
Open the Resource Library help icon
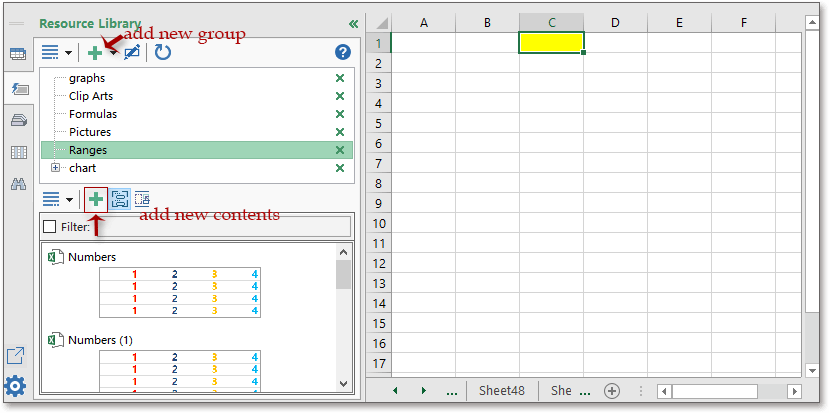click(343, 52)
